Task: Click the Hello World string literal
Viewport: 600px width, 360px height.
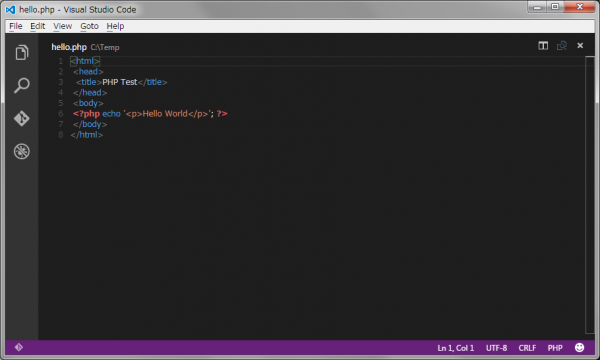Action: [167, 114]
